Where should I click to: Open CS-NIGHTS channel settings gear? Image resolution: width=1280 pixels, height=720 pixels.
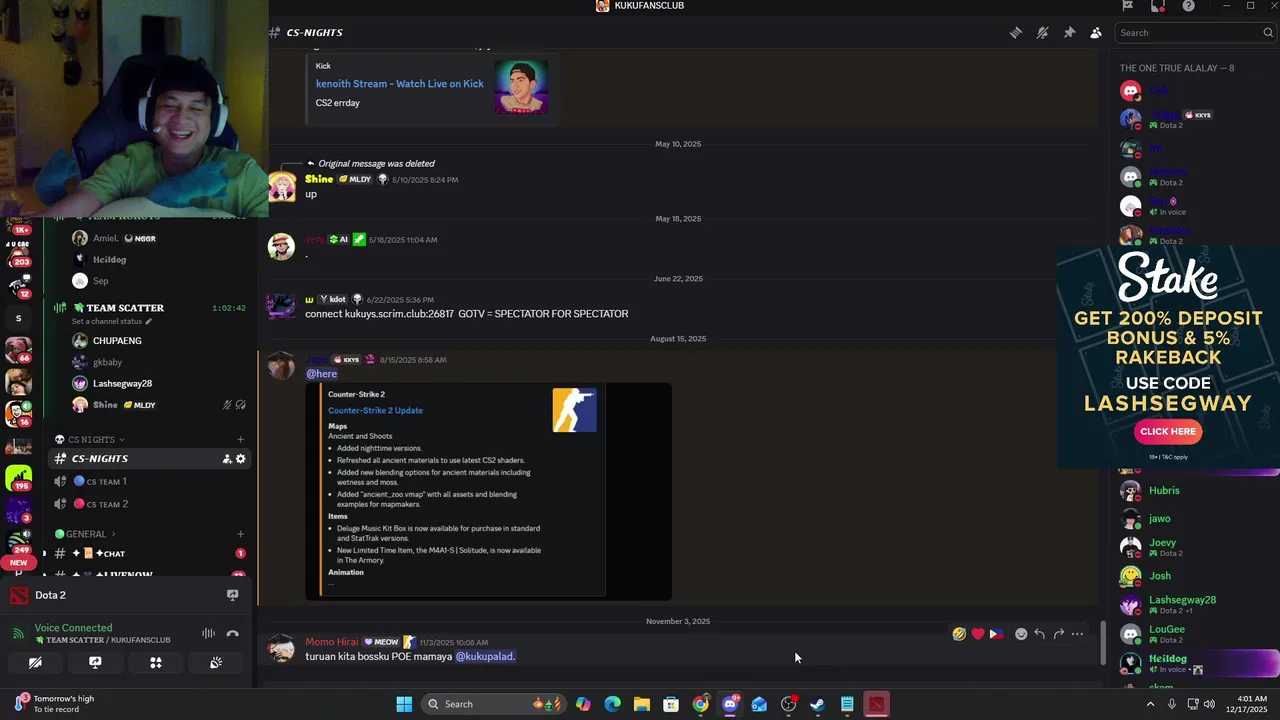point(241,459)
